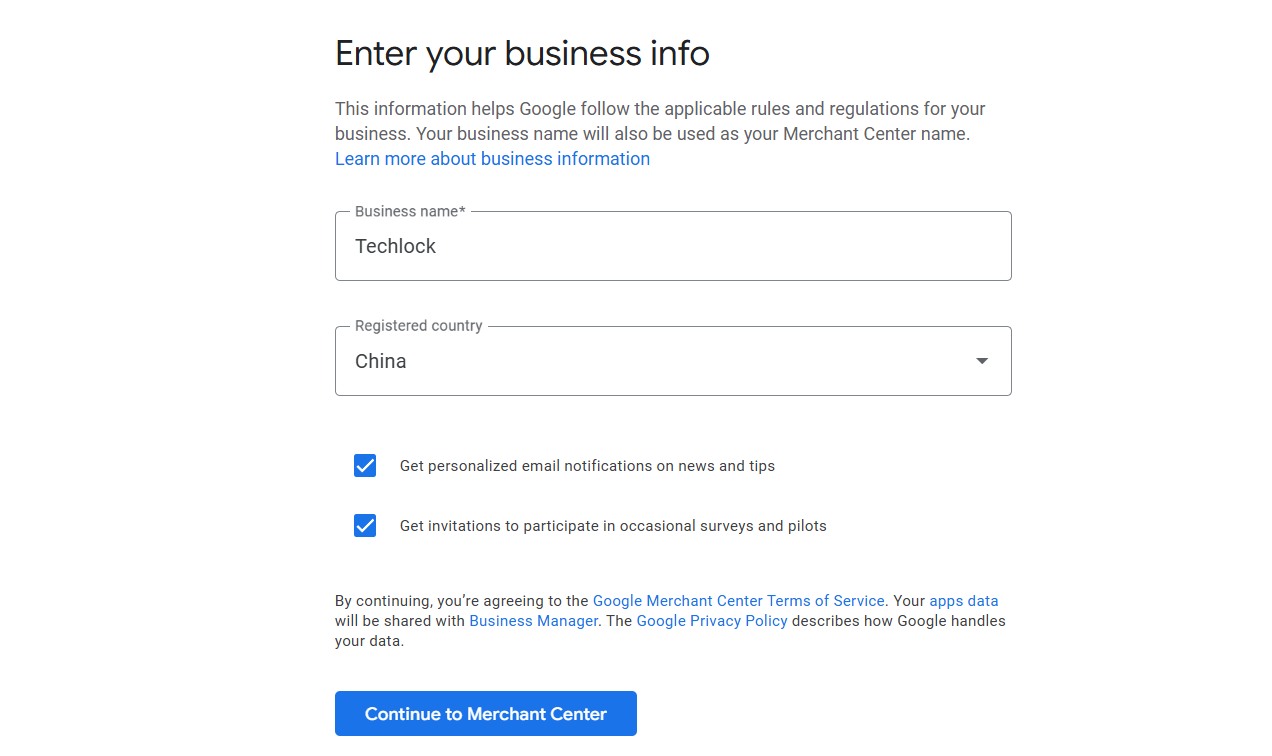Click the 'Get invitations to participate' label
1272x756 pixels.
[613, 526]
